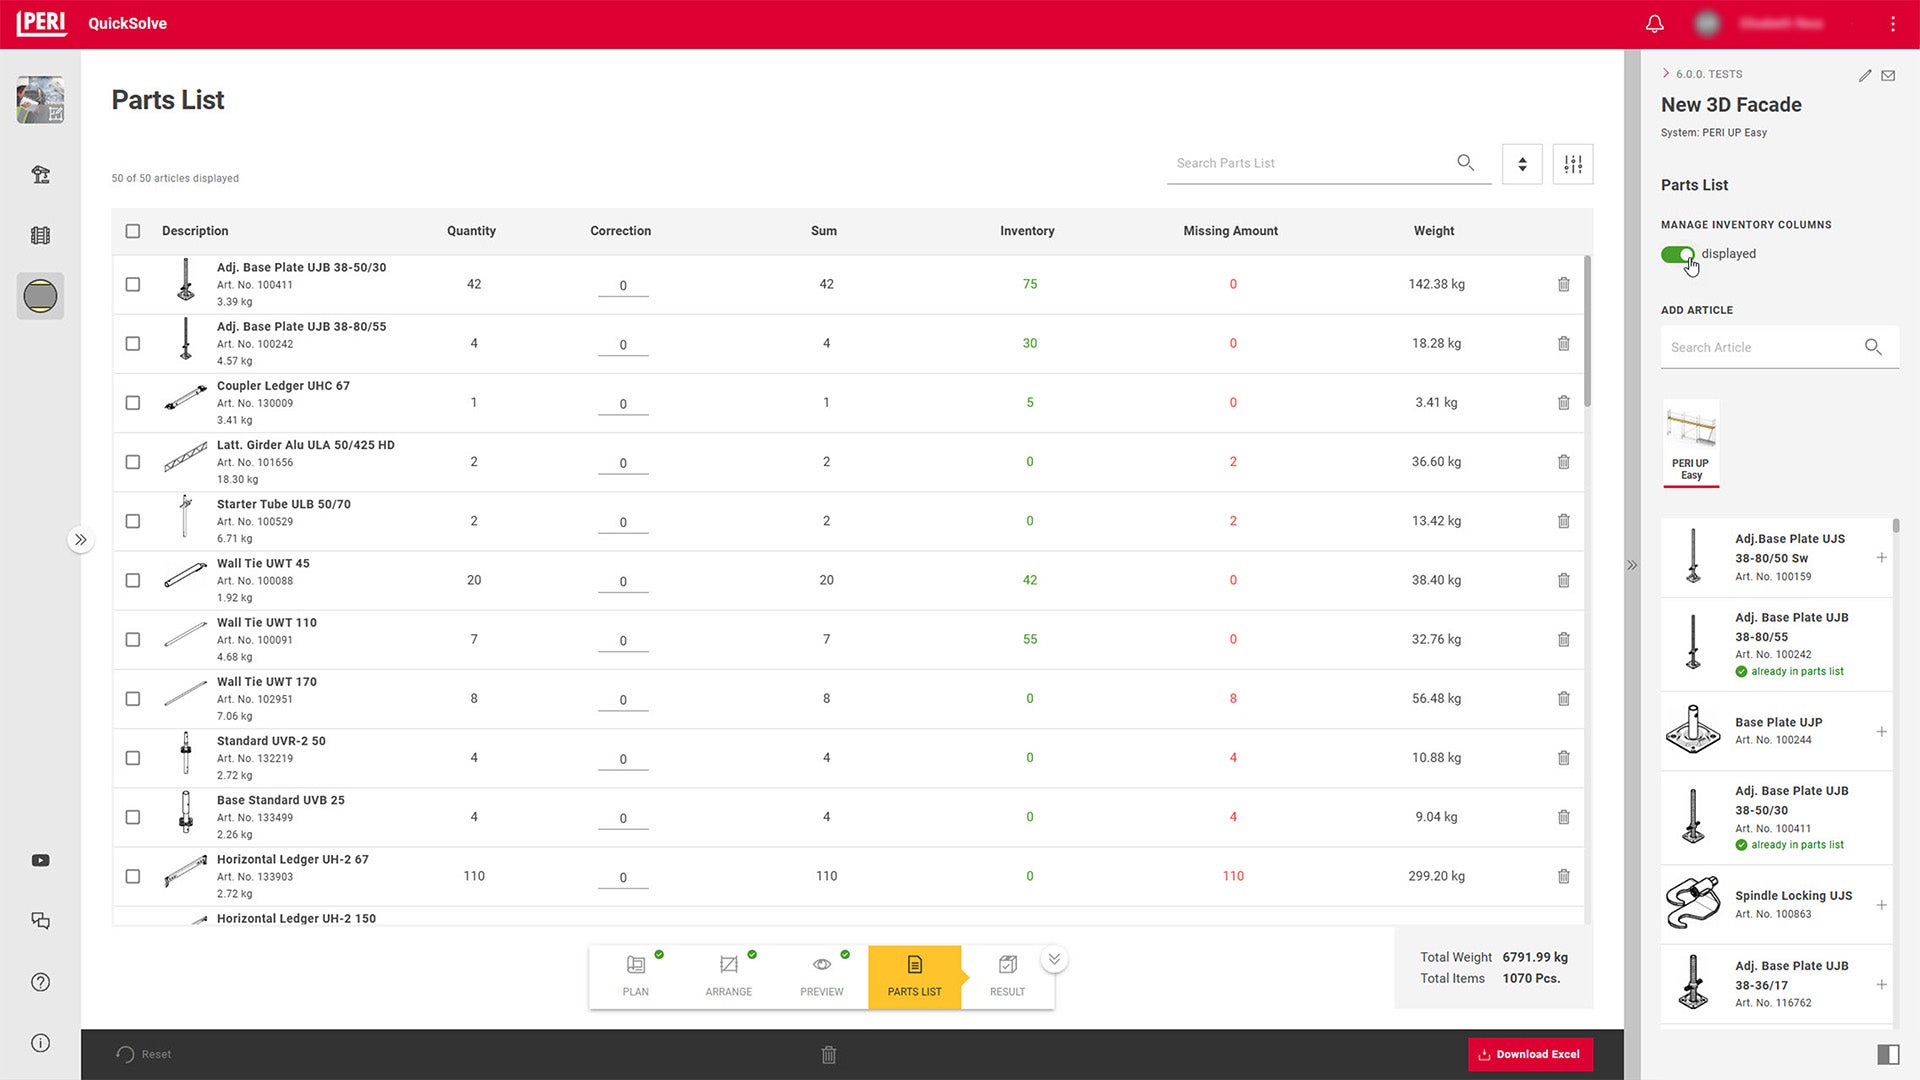Image resolution: width=1920 pixels, height=1080 pixels.
Task: Open the feedback chat icon
Action: pos(40,921)
